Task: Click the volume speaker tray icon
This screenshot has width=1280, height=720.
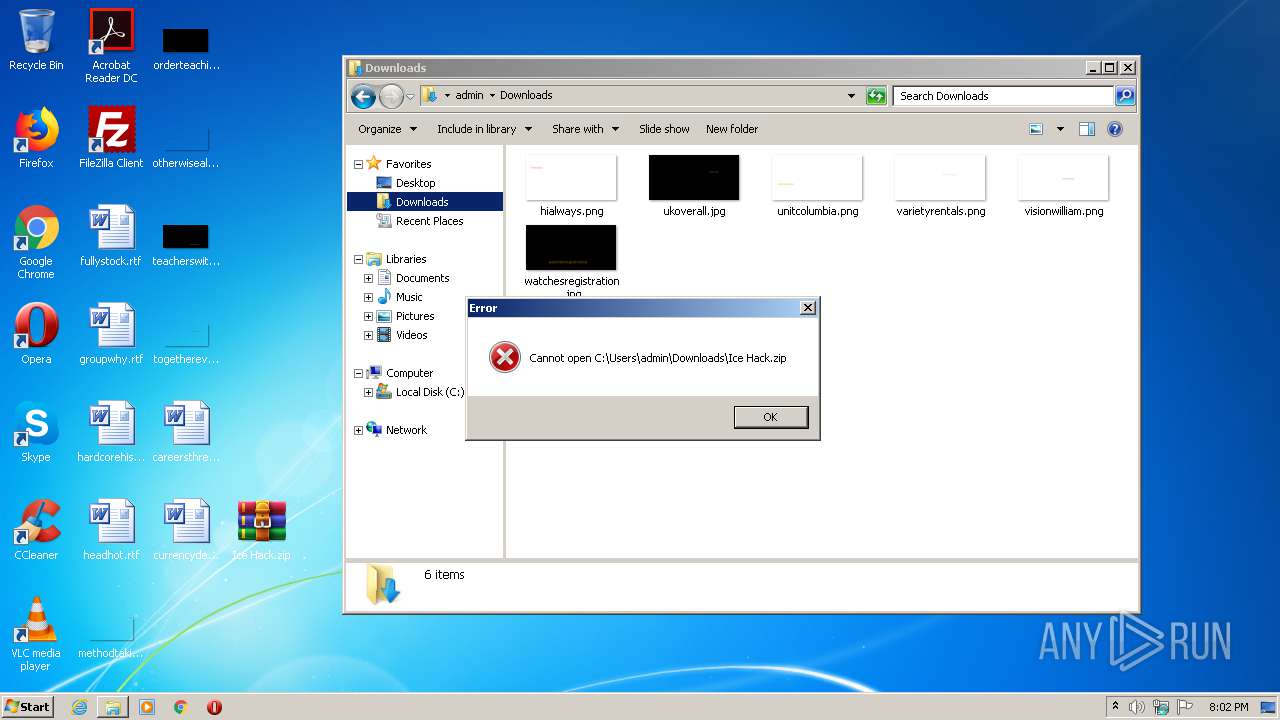Action: tap(1137, 707)
